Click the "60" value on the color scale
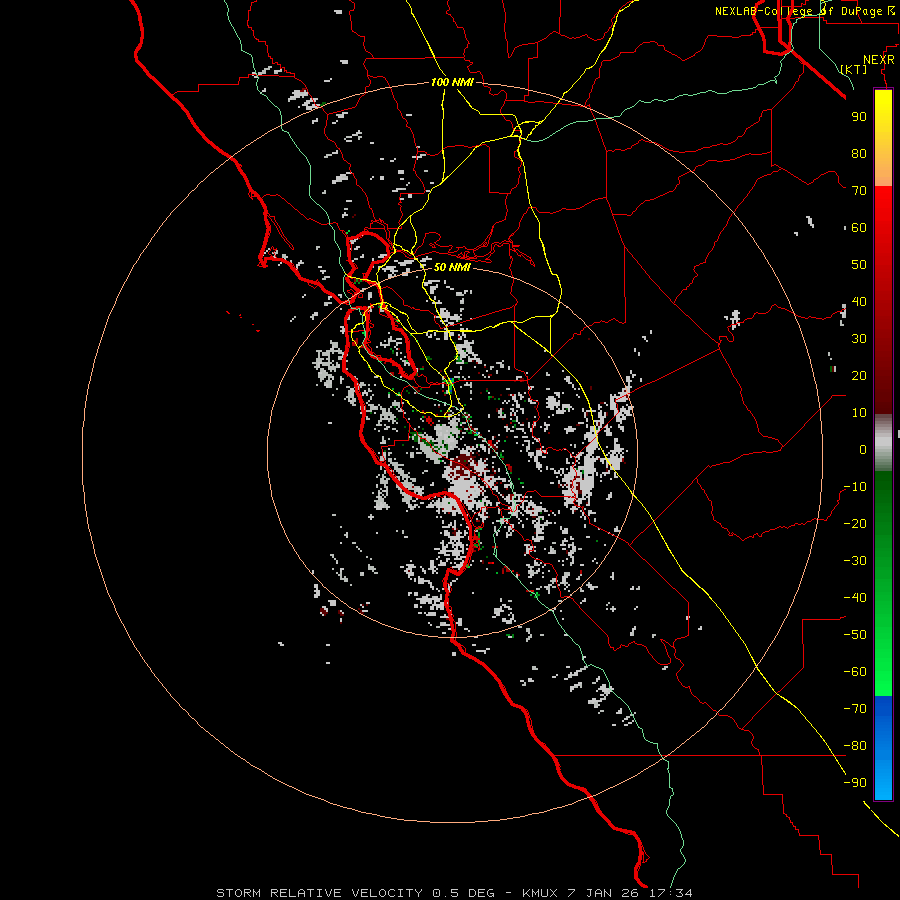This screenshot has height=900, width=900. click(859, 227)
